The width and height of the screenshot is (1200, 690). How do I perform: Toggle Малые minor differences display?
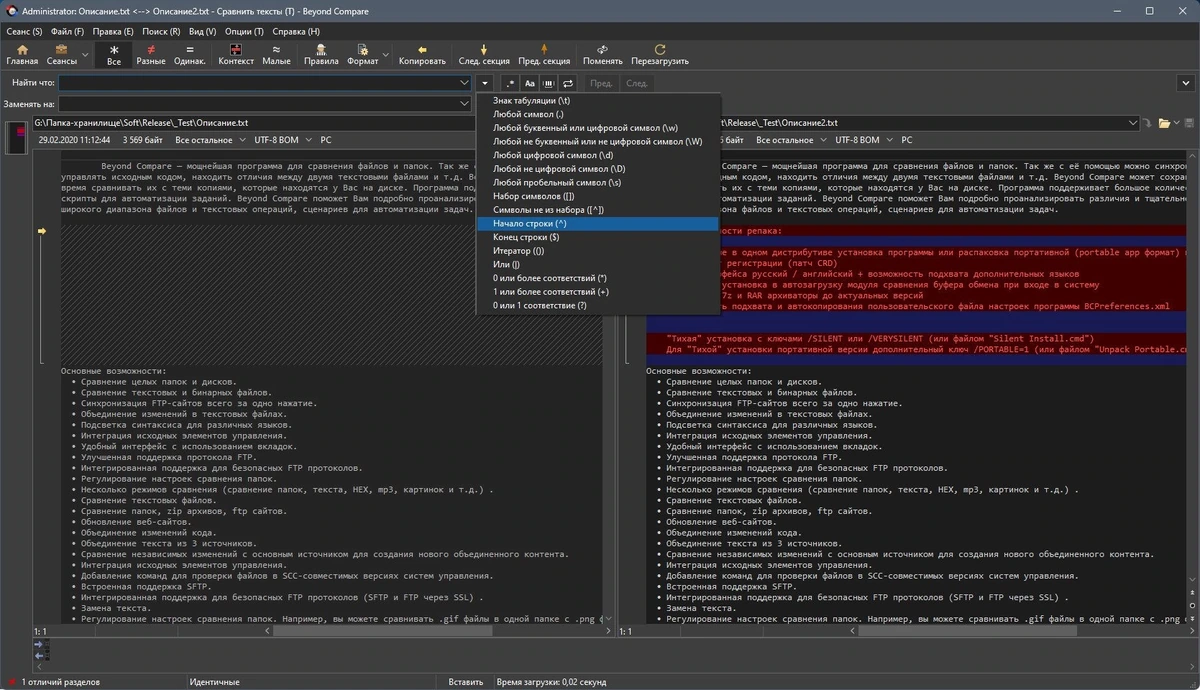point(276,55)
